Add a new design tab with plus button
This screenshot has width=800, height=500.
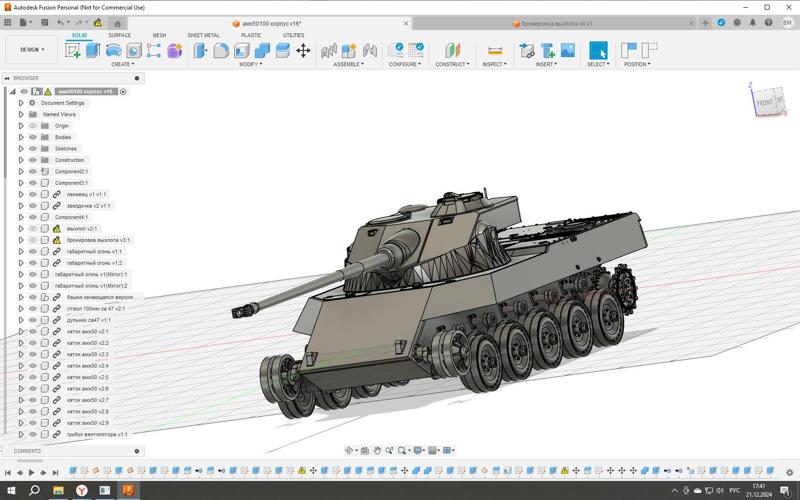click(x=706, y=23)
